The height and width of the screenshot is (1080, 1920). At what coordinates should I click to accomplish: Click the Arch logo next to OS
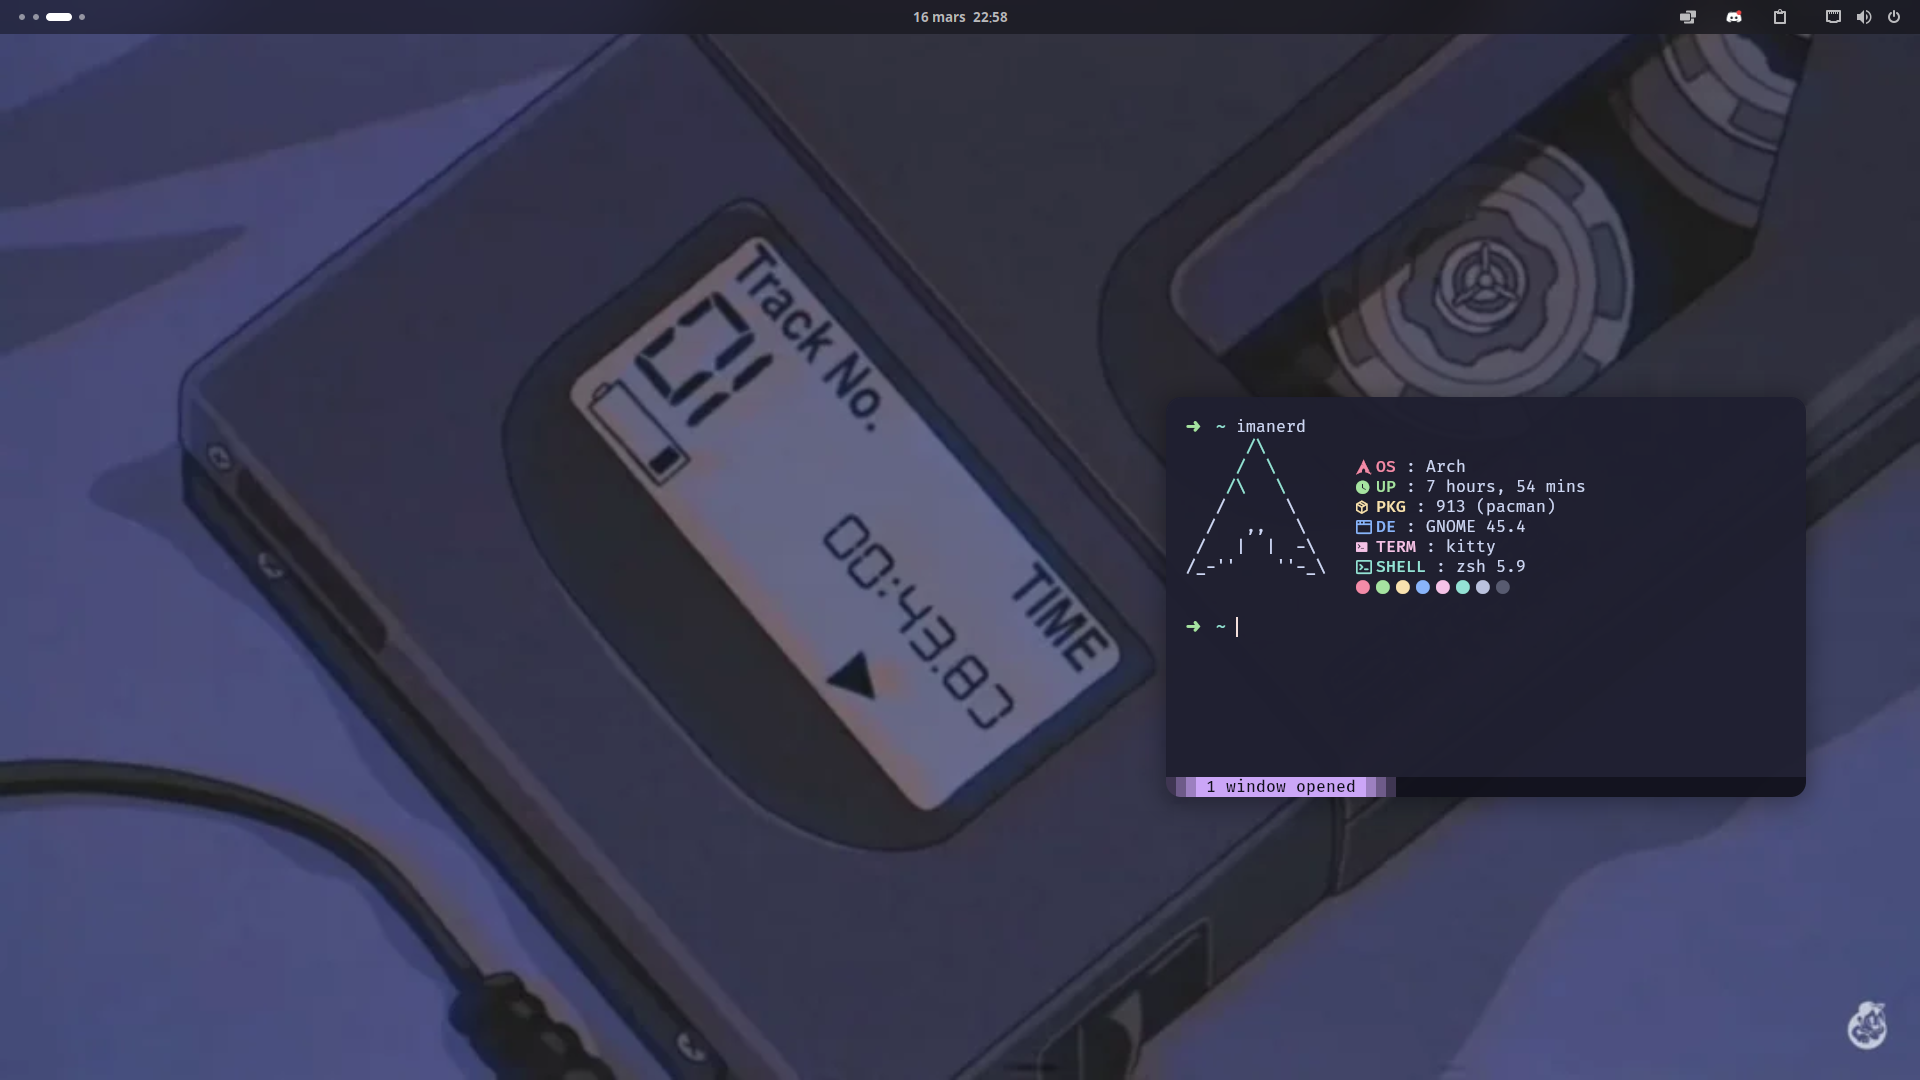tap(1362, 467)
